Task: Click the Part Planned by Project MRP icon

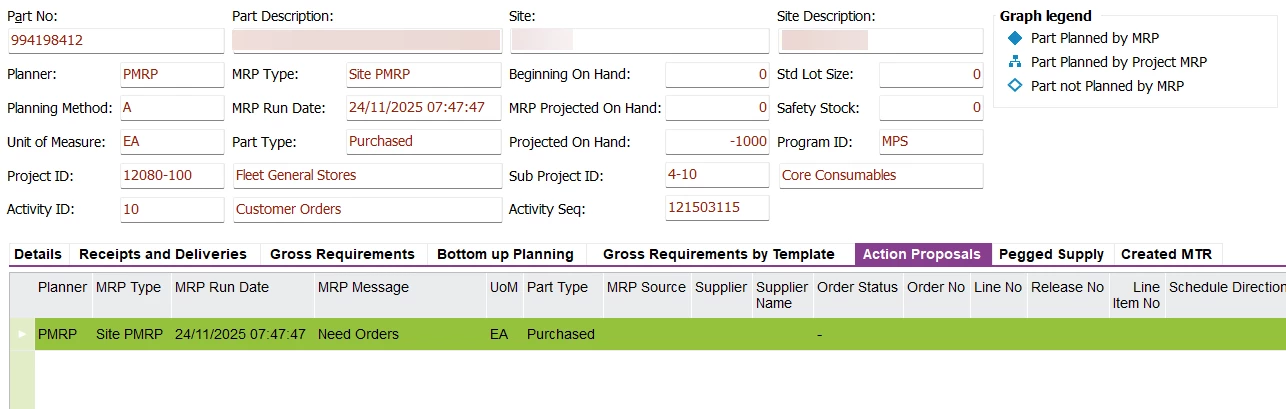Action: [x=1015, y=62]
